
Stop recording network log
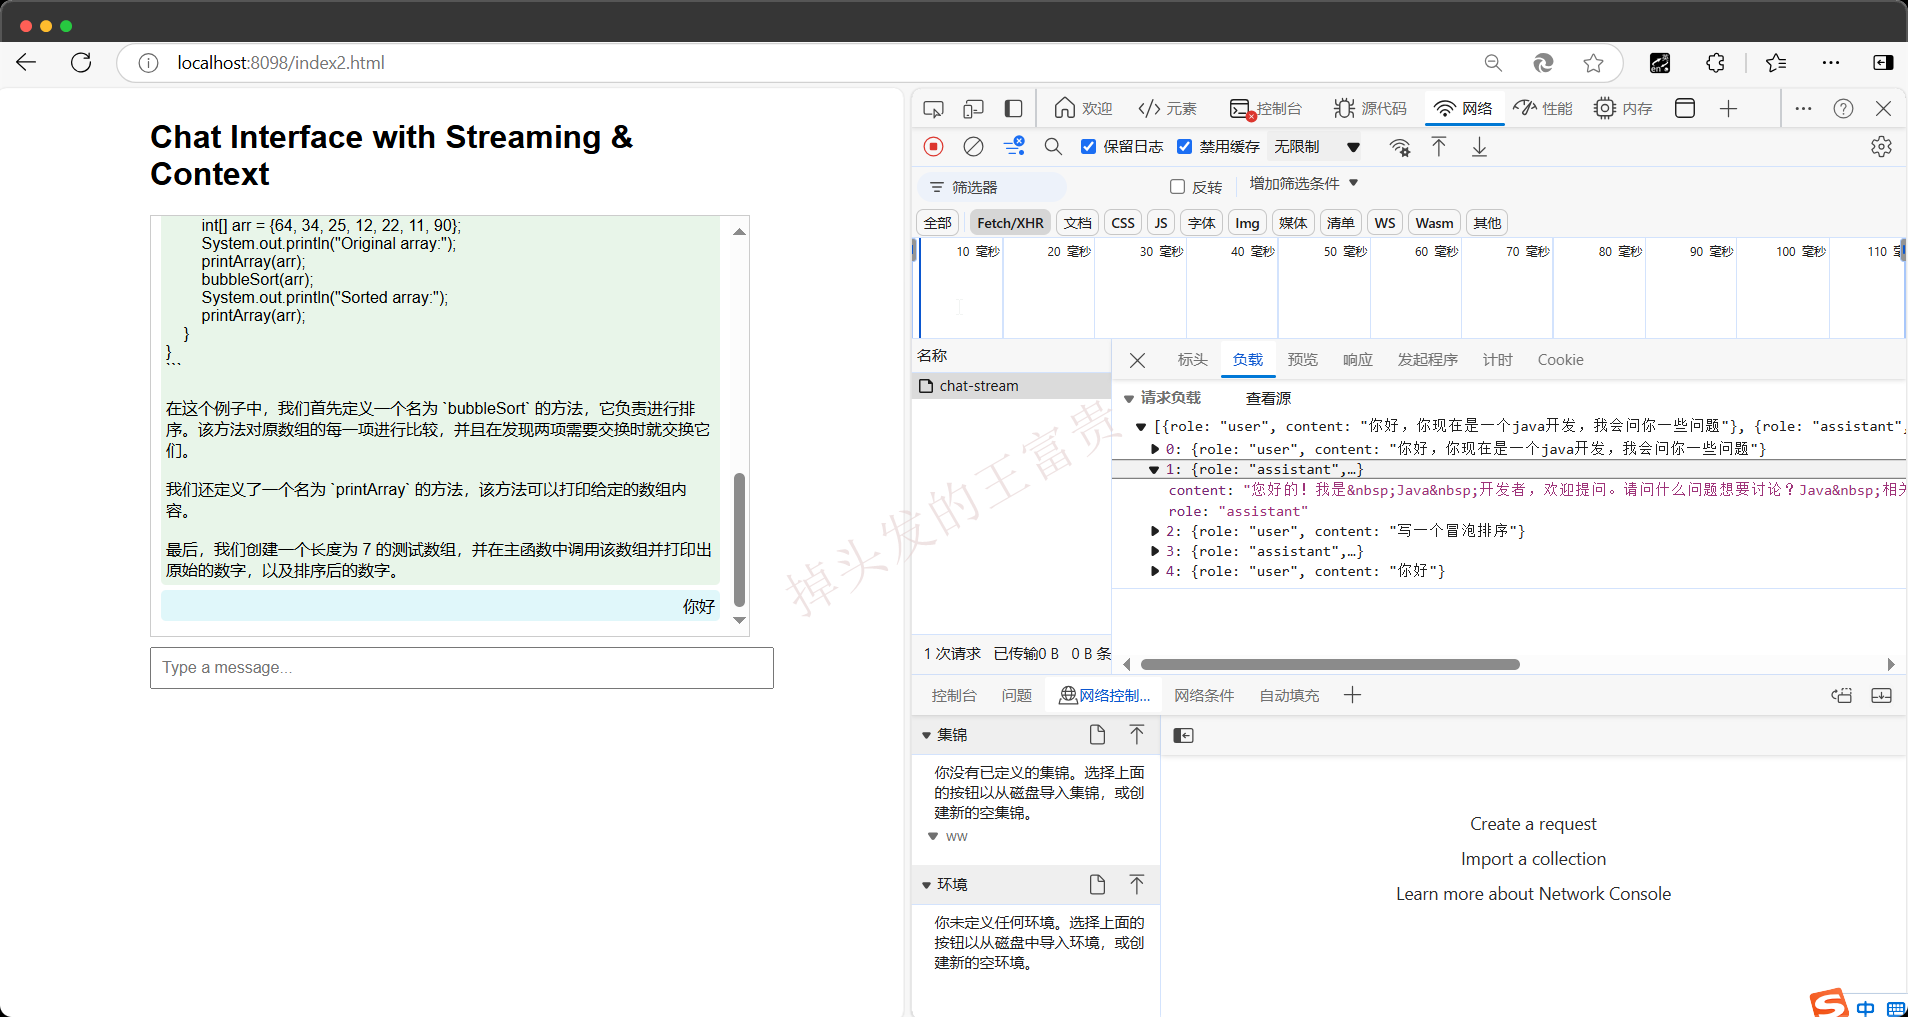933,147
